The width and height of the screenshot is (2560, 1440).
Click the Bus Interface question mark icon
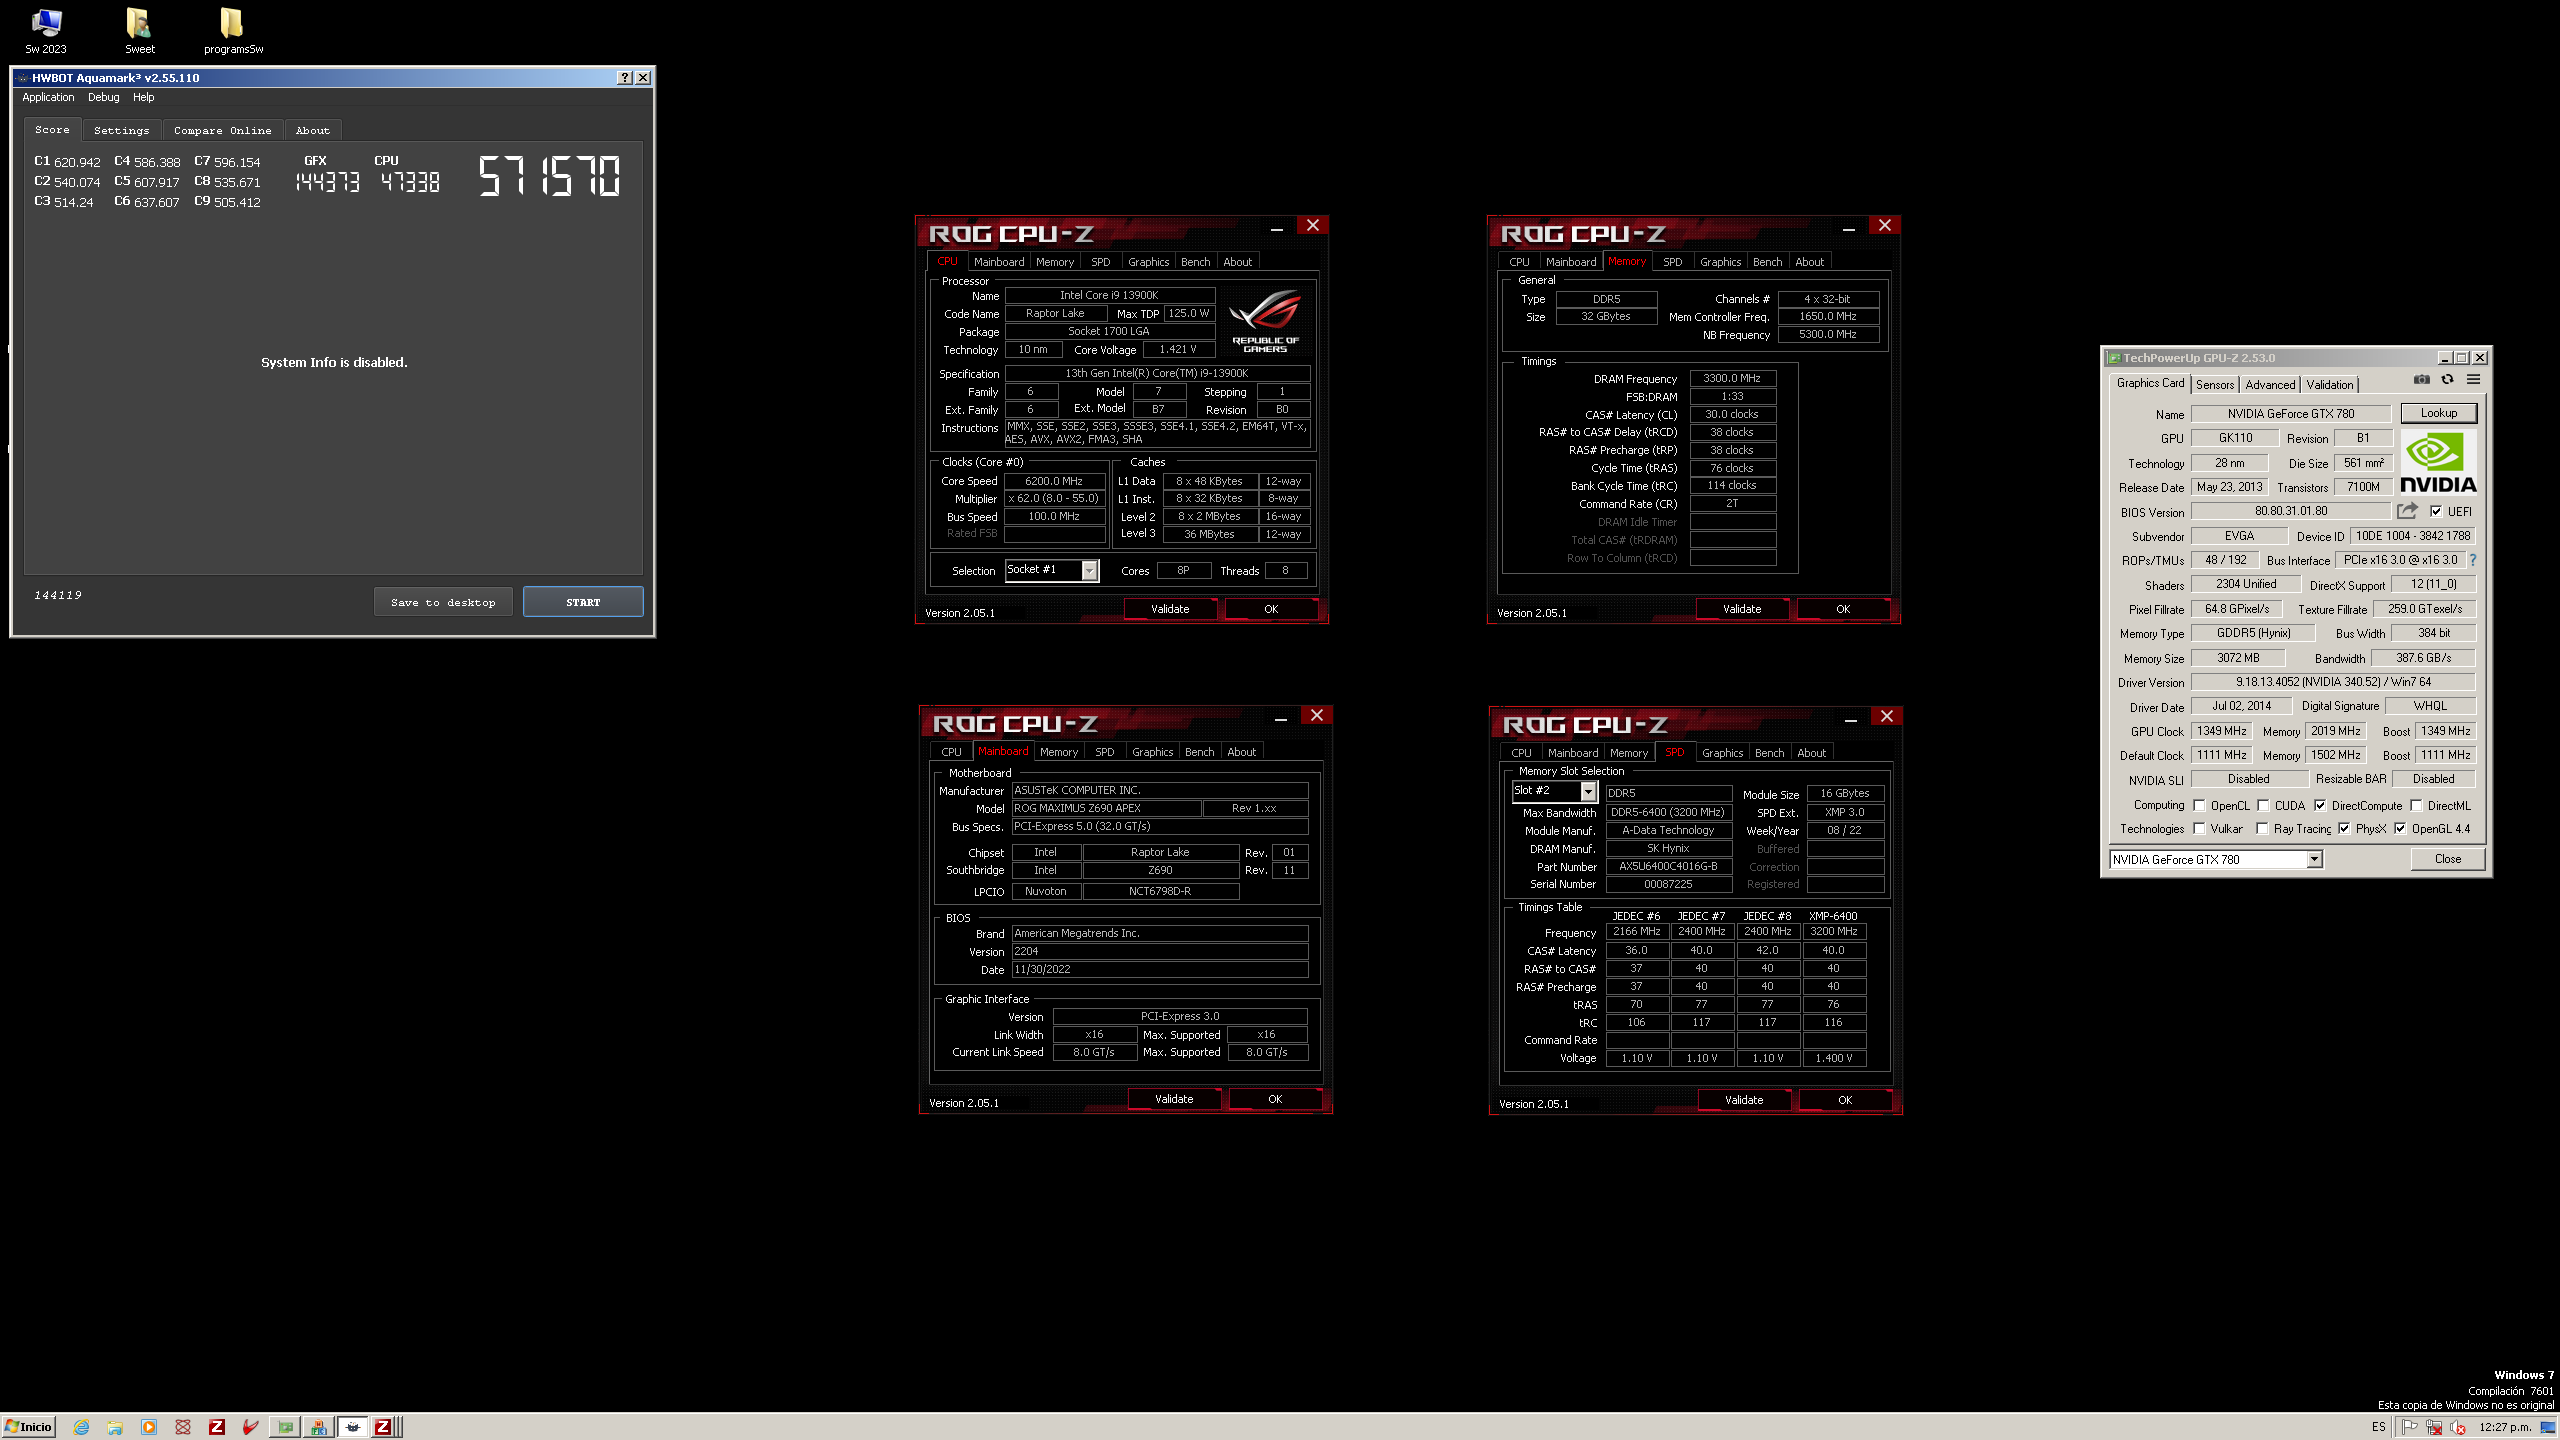2473,560
